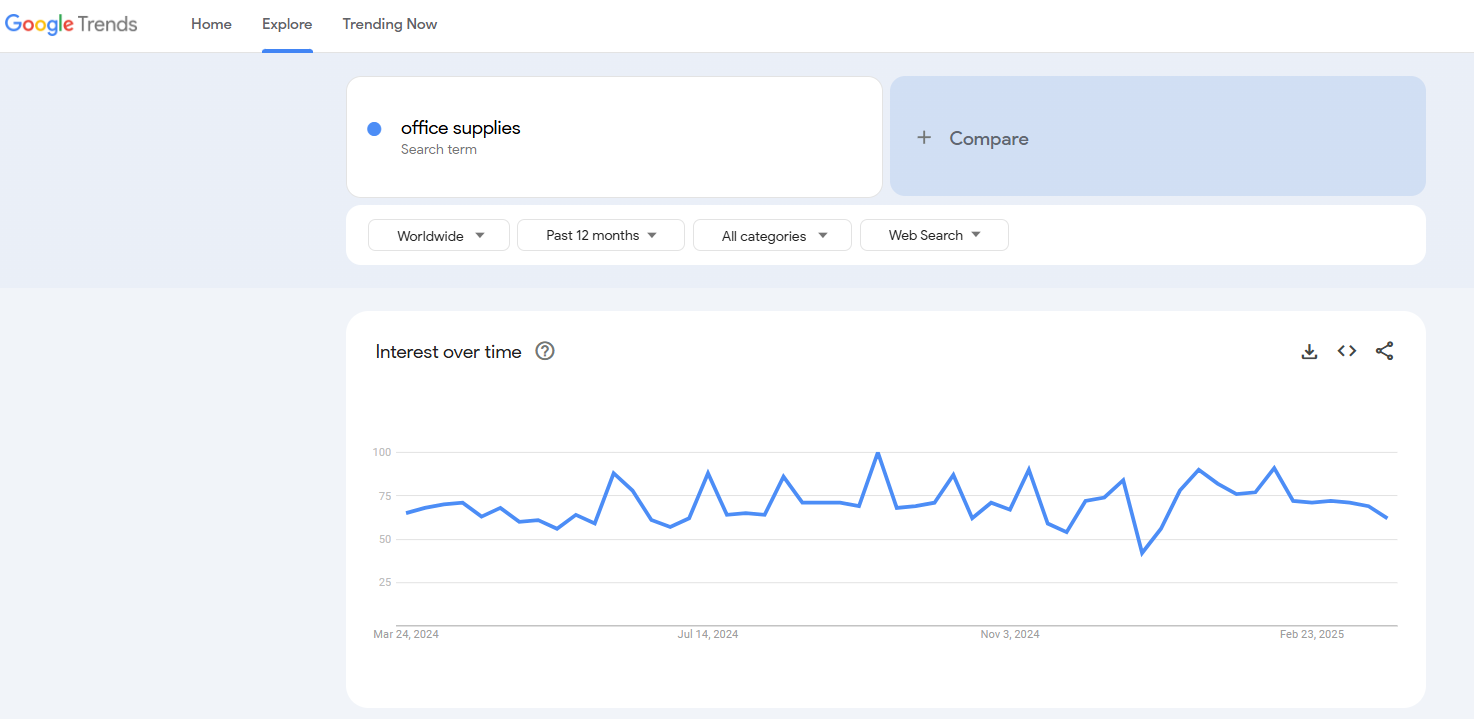Click the embed code icon
The height and width of the screenshot is (719, 1474).
1347,351
